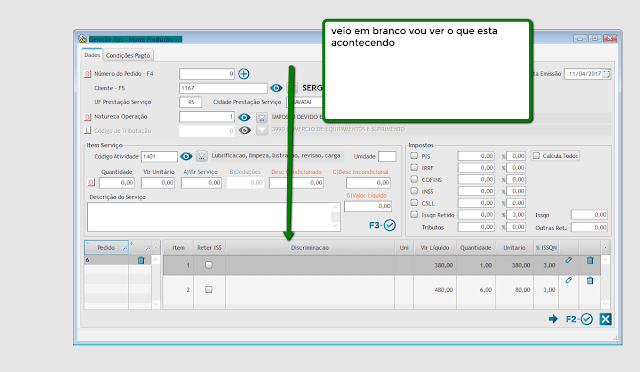Select the 380,00 Vlr Líquido cell
Screen dimensions: 640x372
(x=435, y=265)
